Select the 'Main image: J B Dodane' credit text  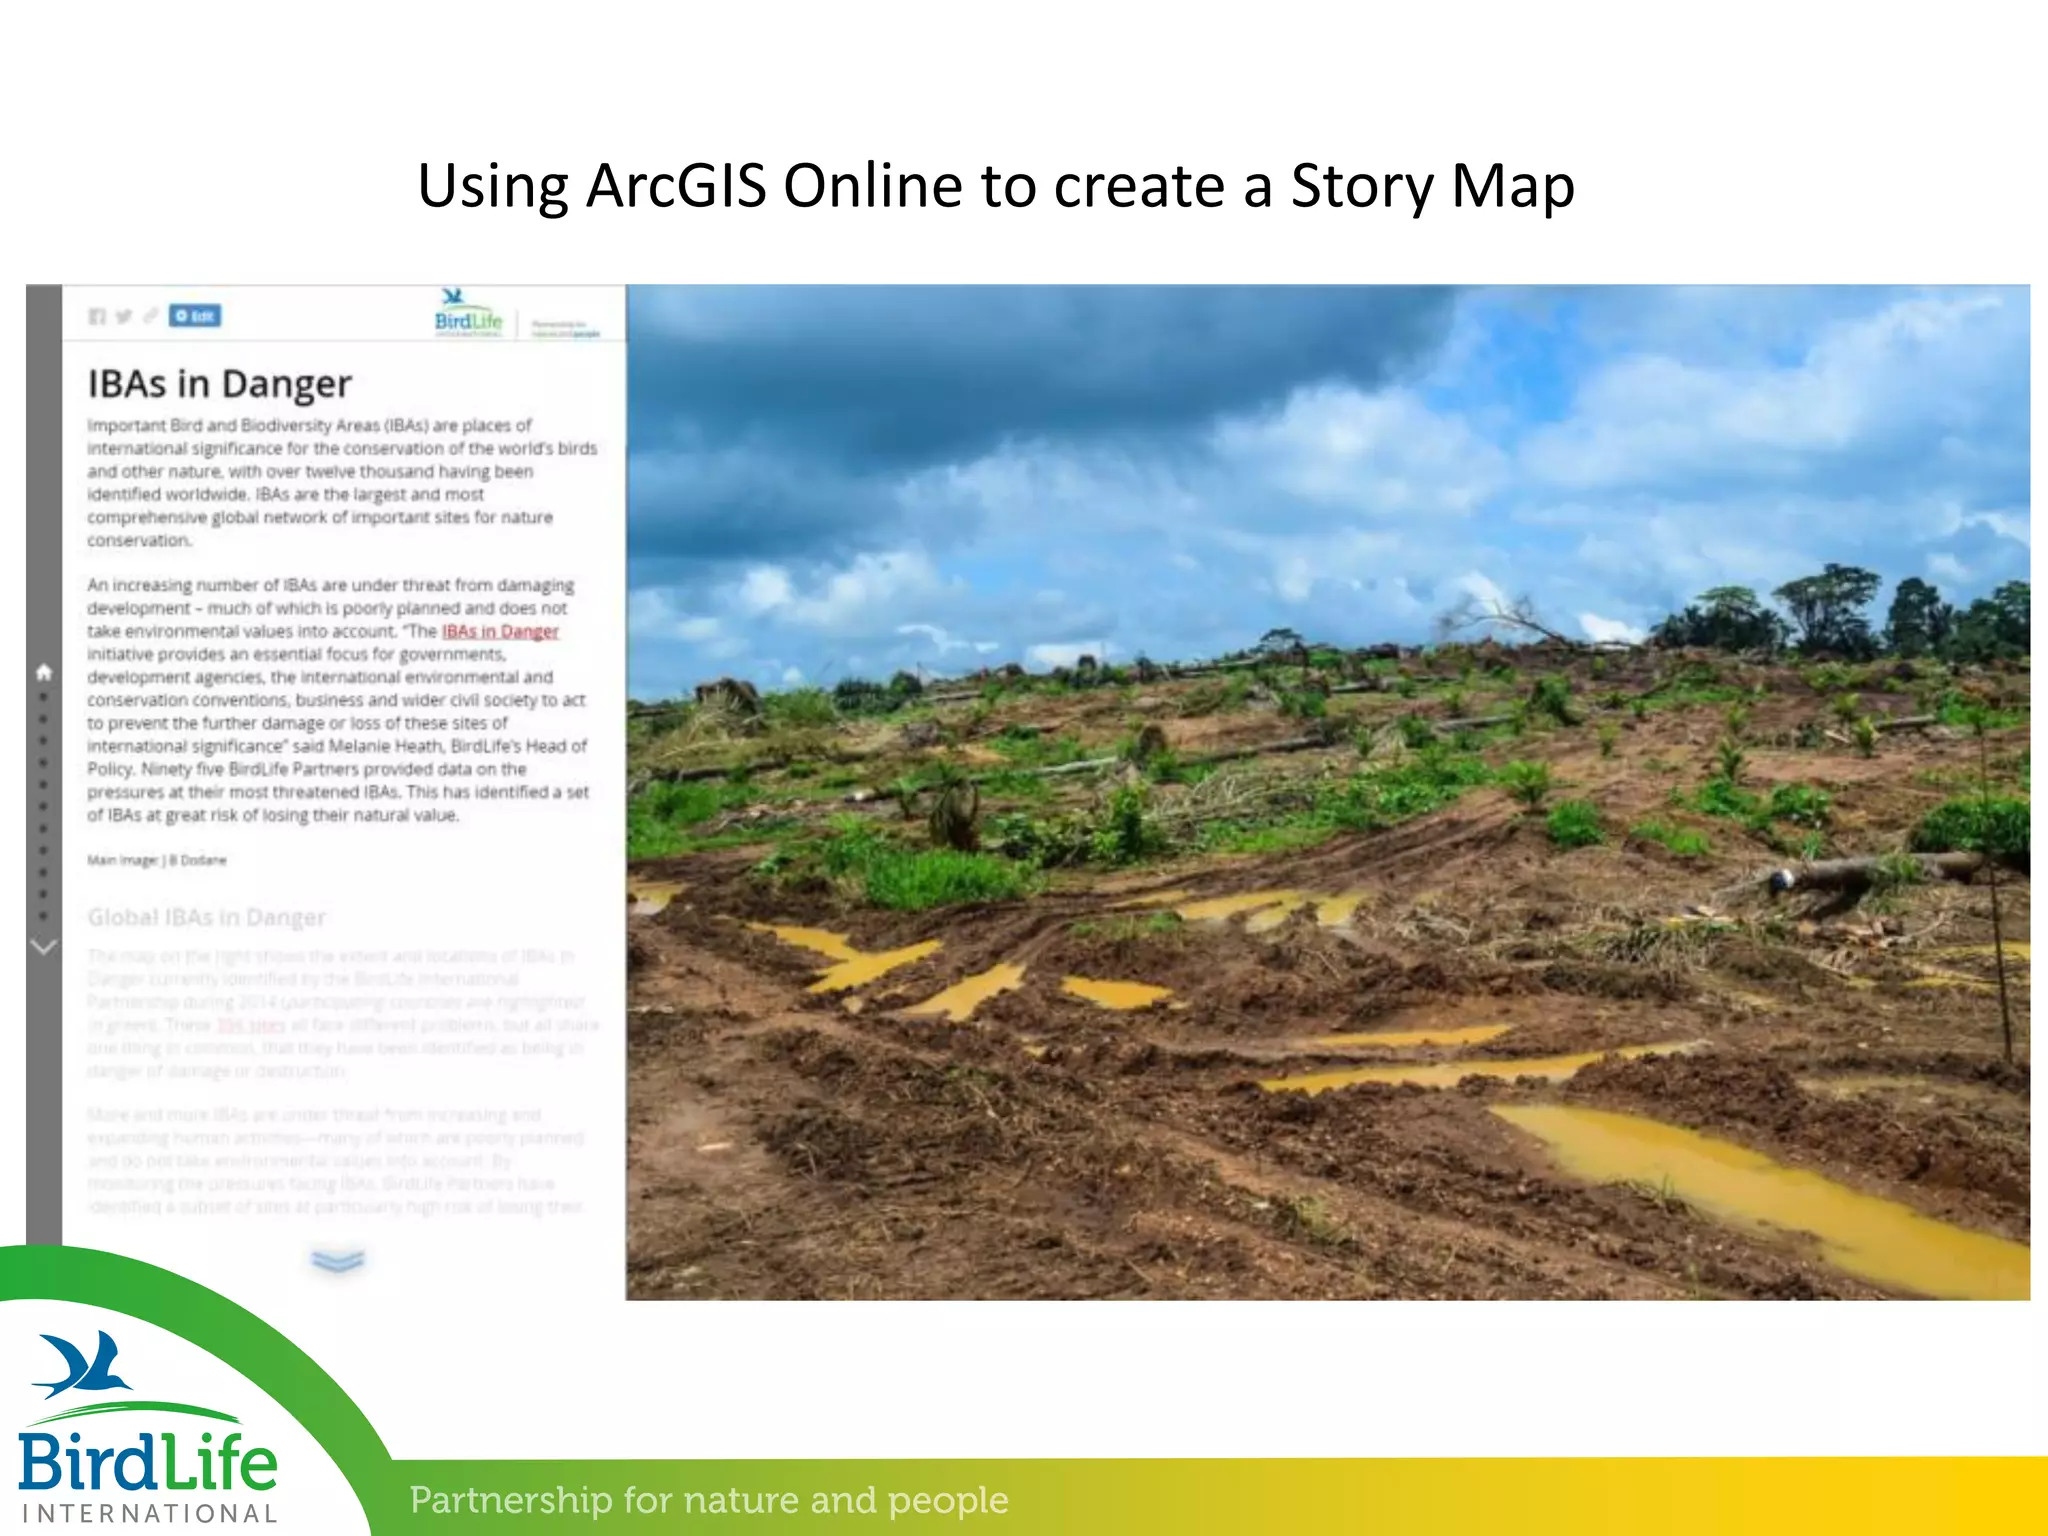pyautogui.click(x=157, y=860)
